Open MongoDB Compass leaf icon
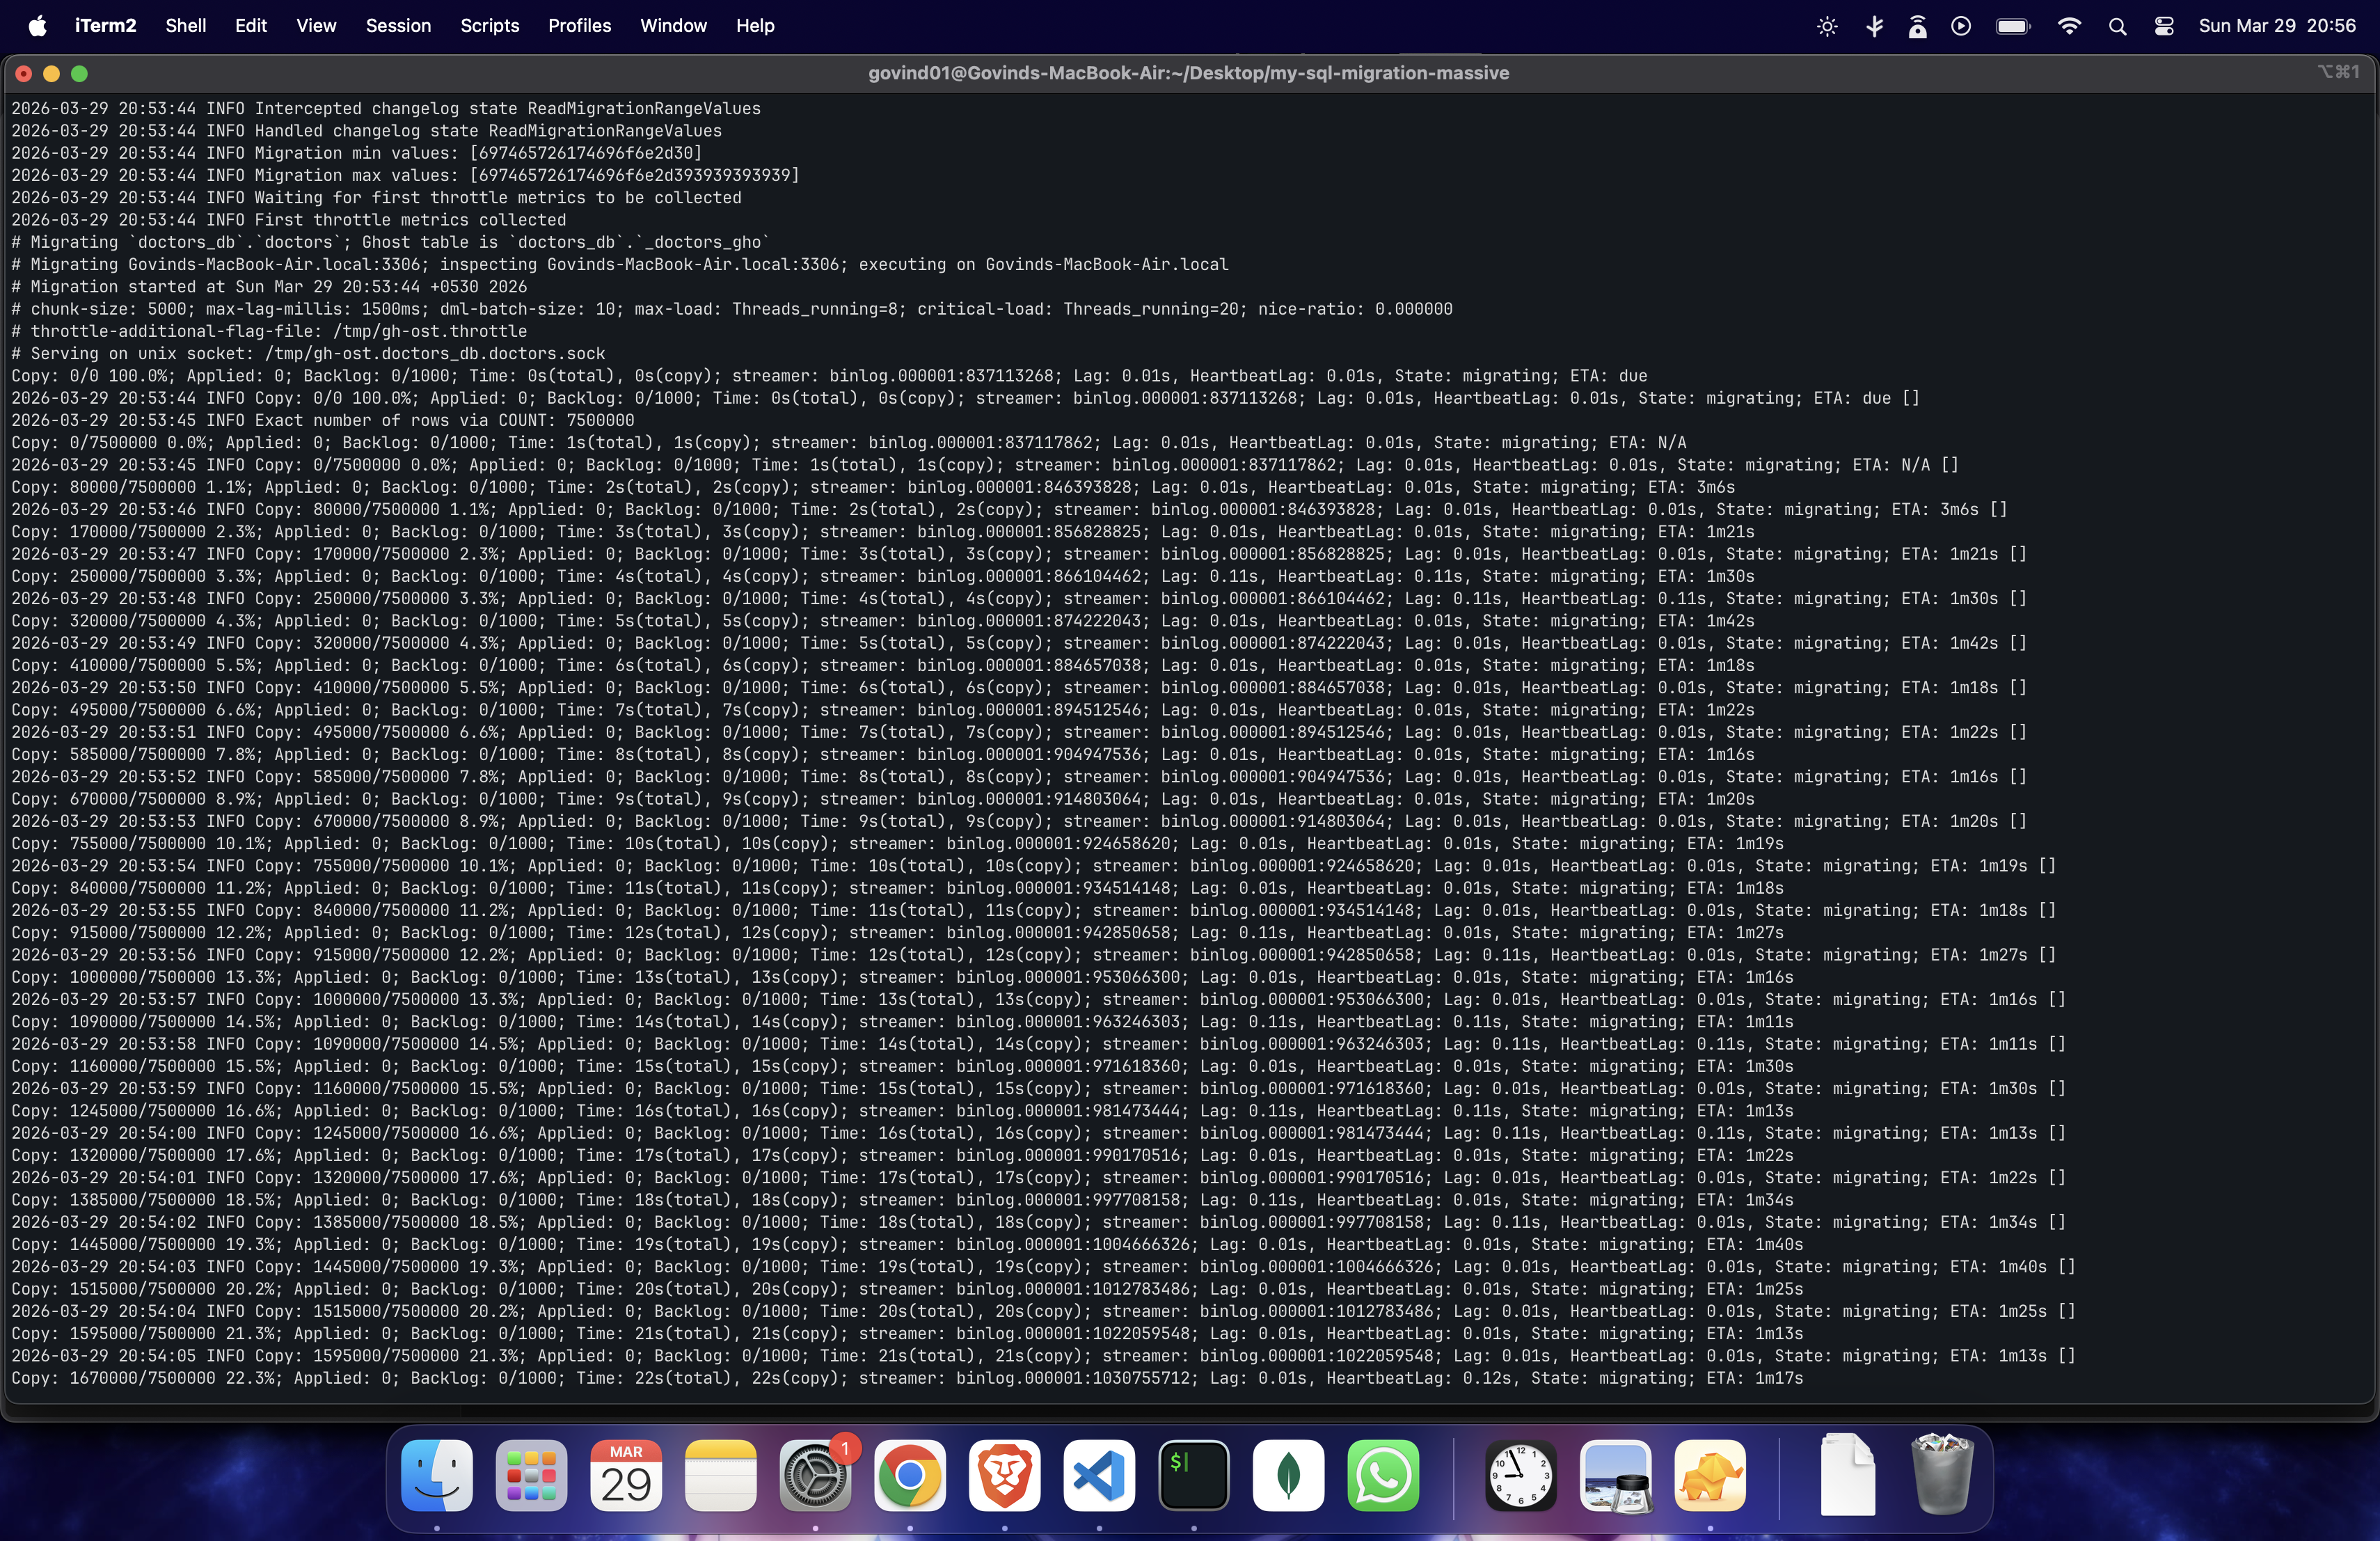The image size is (2380, 1541). point(1288,1475)
